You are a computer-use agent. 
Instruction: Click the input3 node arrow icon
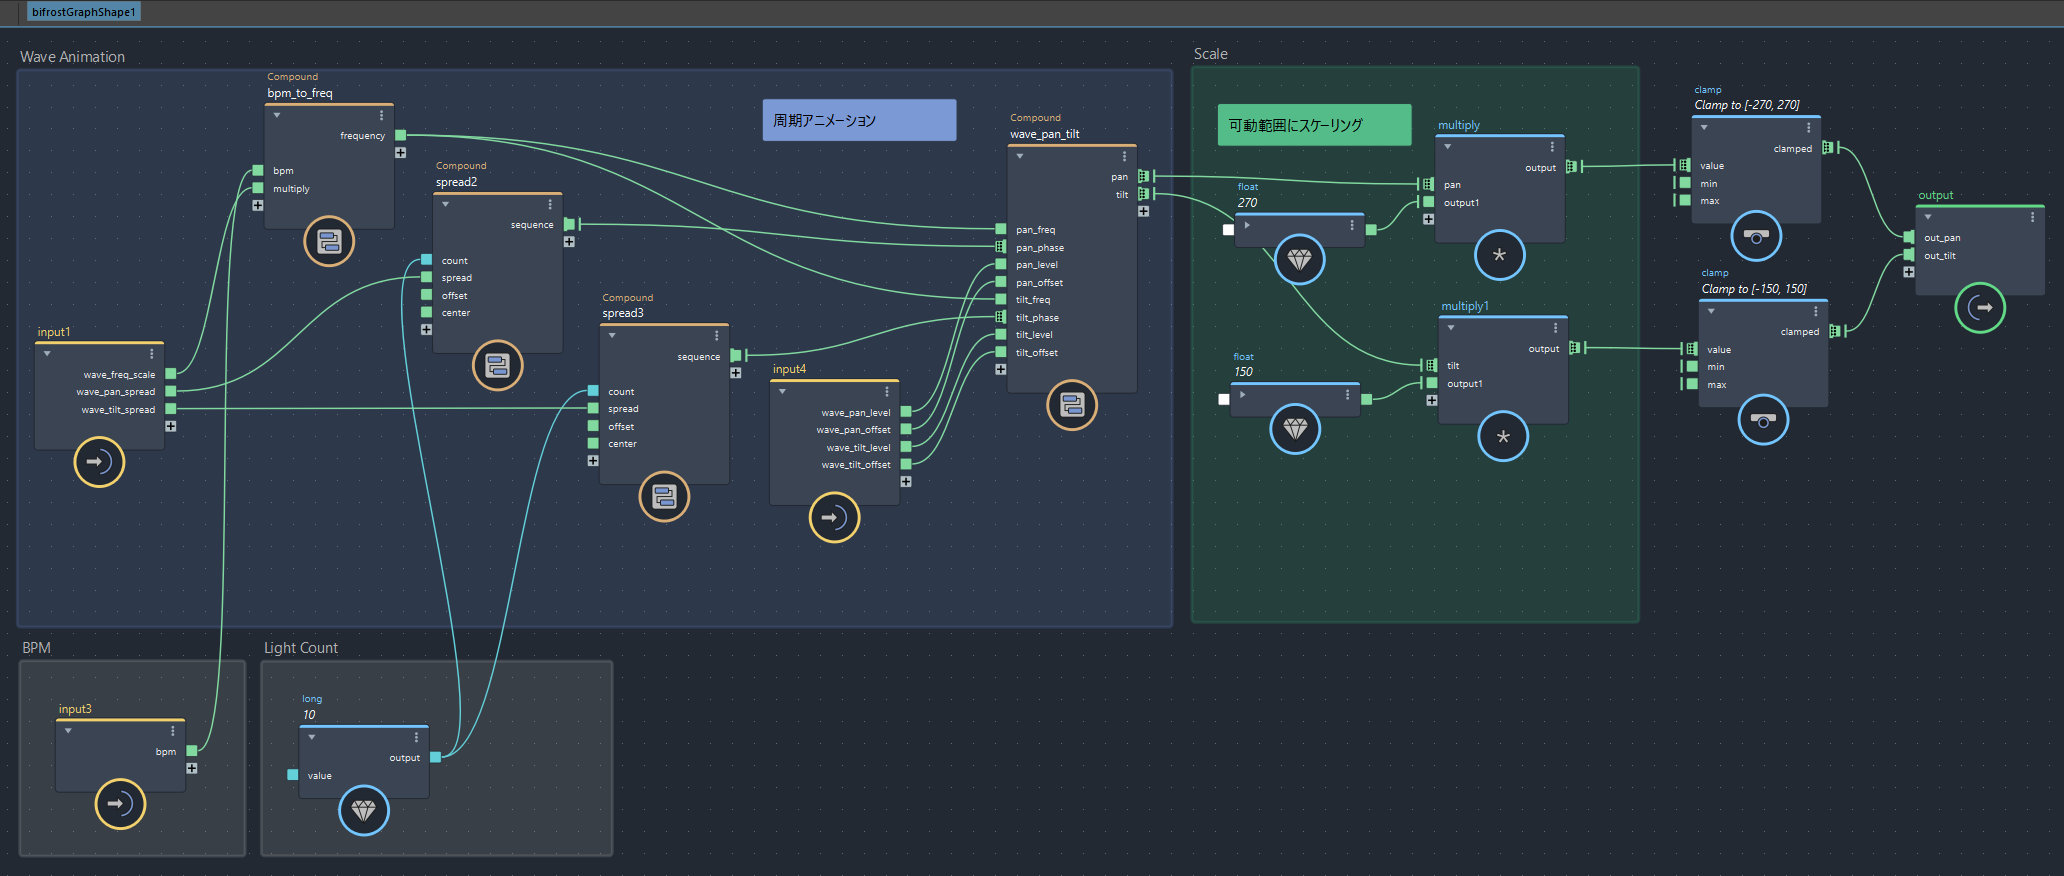coord(120,804)
